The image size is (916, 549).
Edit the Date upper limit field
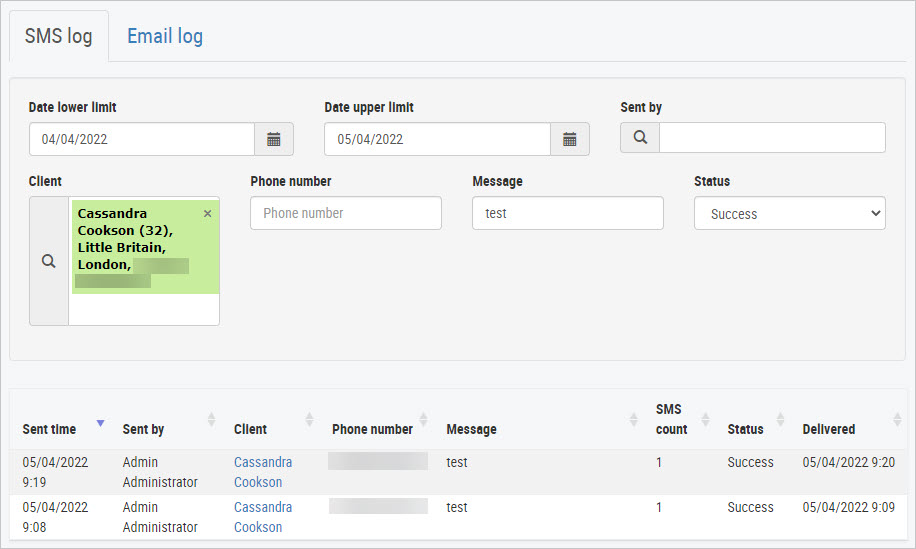(438, 139)
